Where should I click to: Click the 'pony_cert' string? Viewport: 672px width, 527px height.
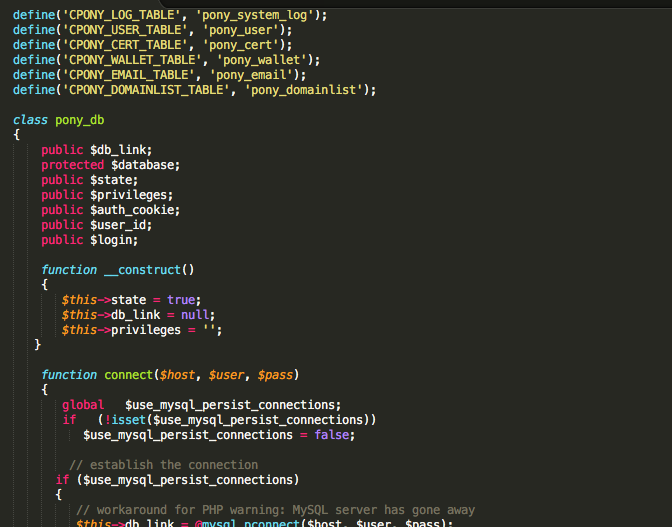point(240,45)
